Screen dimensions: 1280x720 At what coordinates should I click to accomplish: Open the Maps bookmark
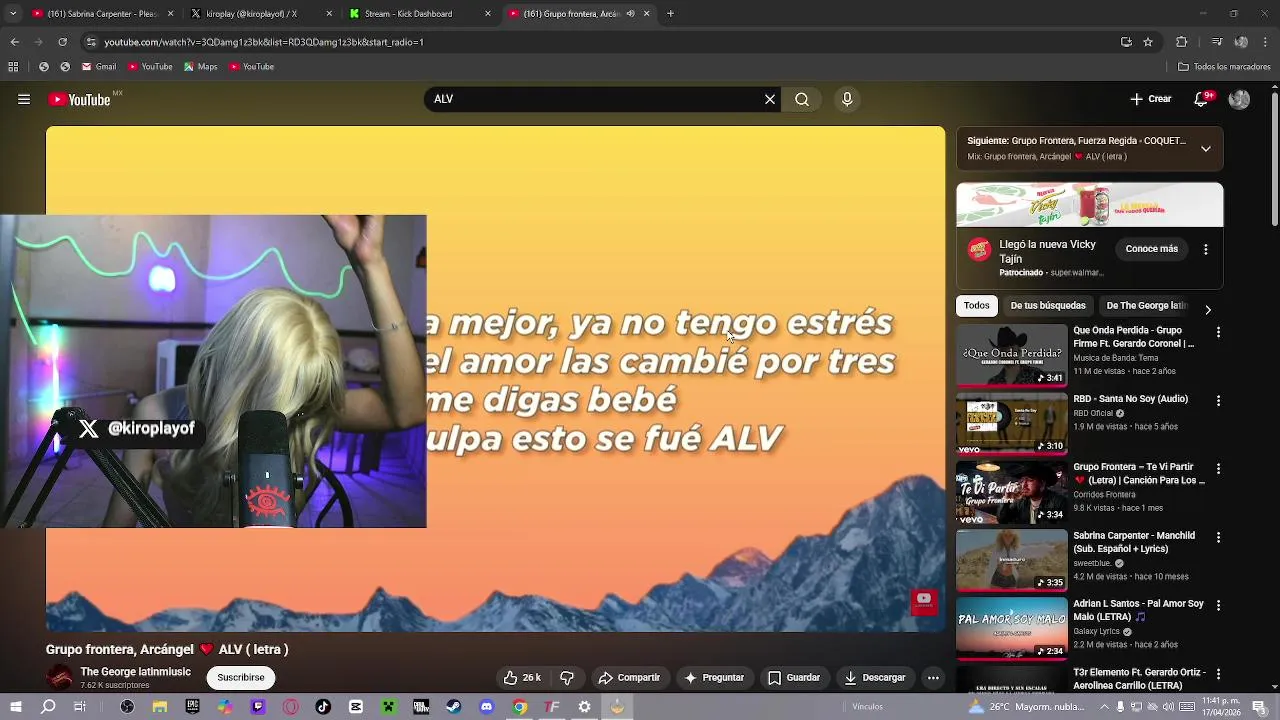coord(201,67)
